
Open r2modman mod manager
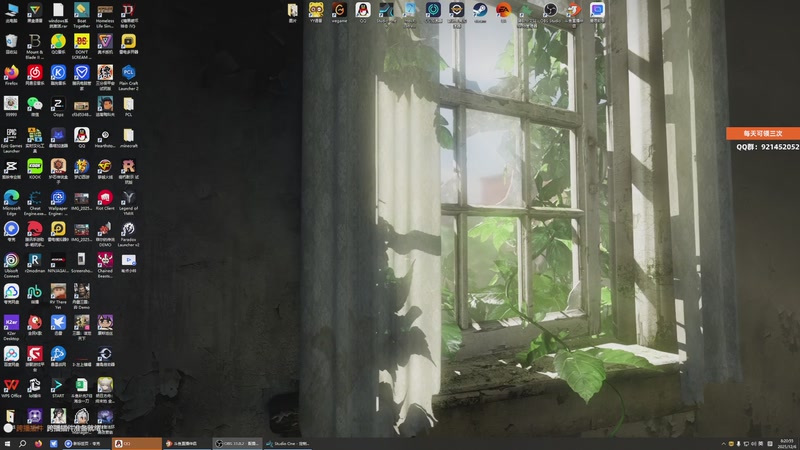click(35, 262)
